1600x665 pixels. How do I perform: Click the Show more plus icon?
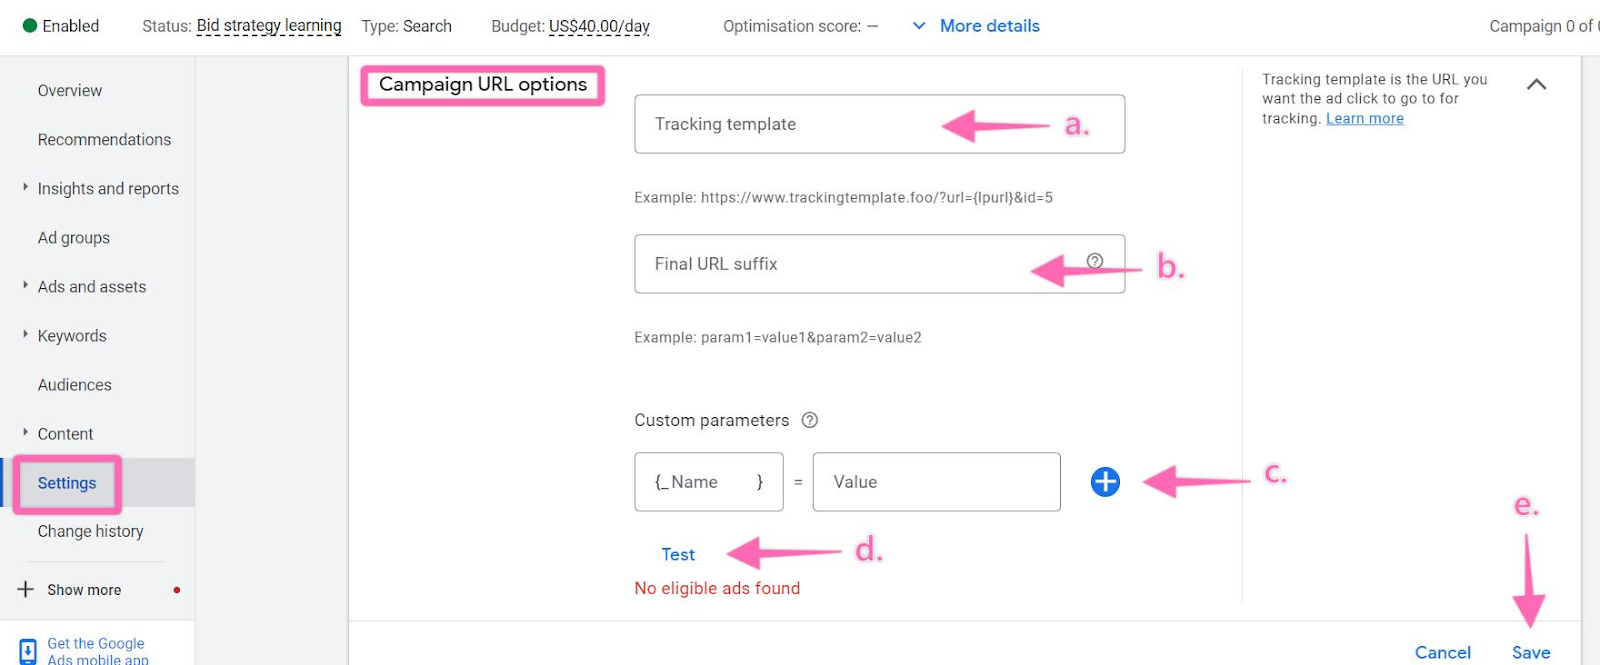coord(26,590)
